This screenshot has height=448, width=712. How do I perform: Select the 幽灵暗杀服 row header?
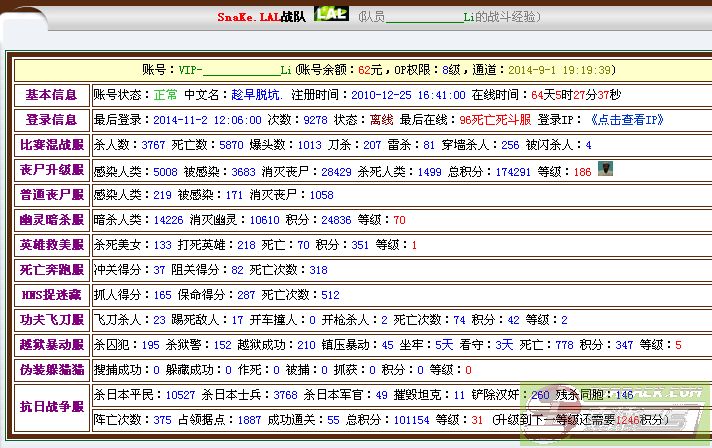[50, 220]
